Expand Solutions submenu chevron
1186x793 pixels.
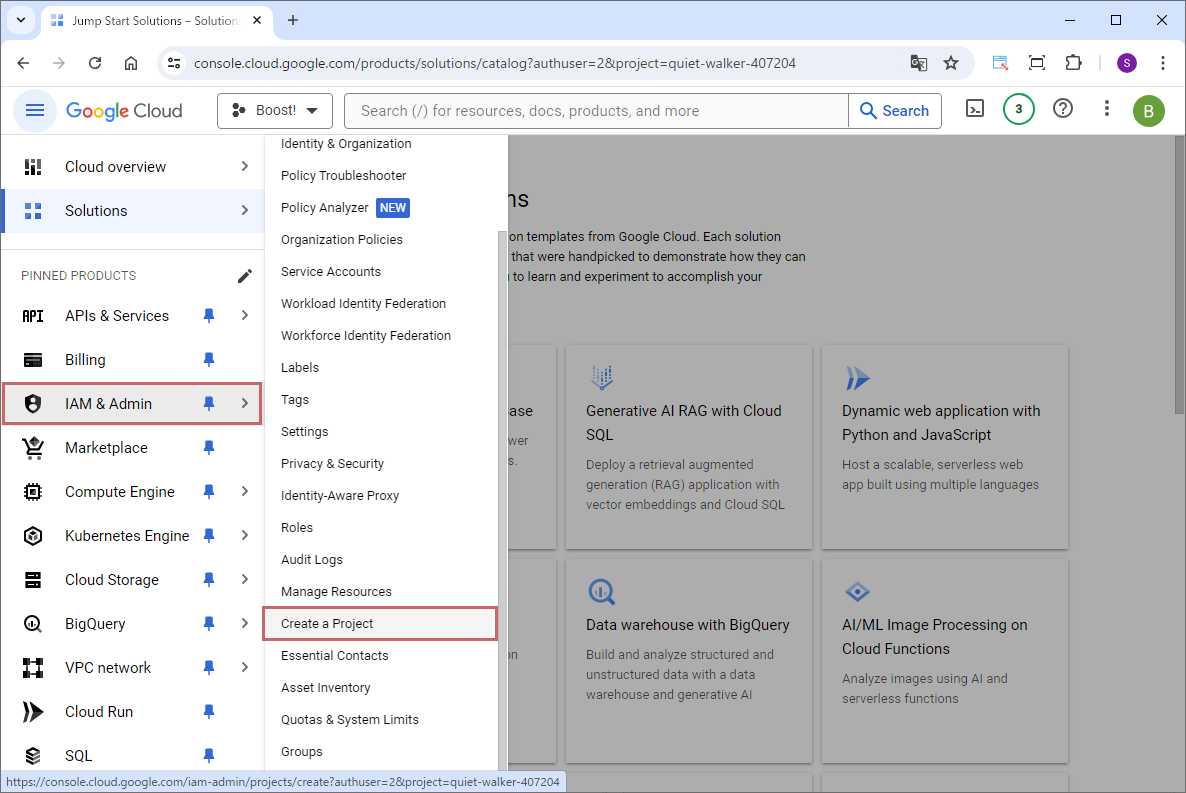point(244,210)
